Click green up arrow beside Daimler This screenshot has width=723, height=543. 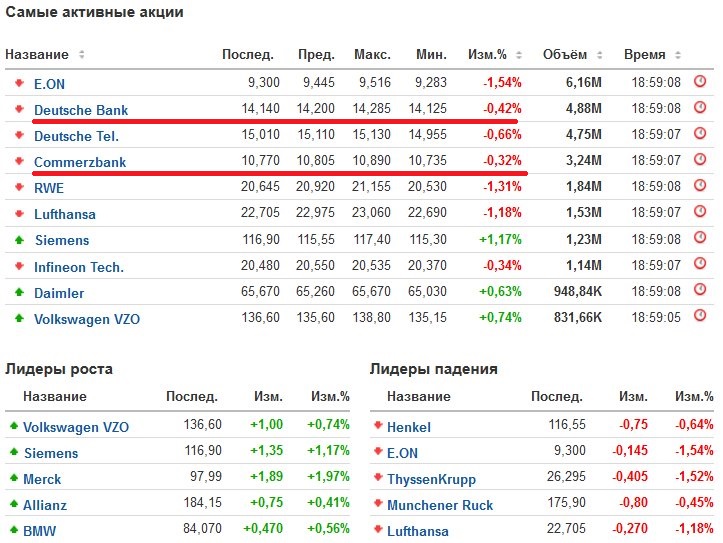[17, 293]
